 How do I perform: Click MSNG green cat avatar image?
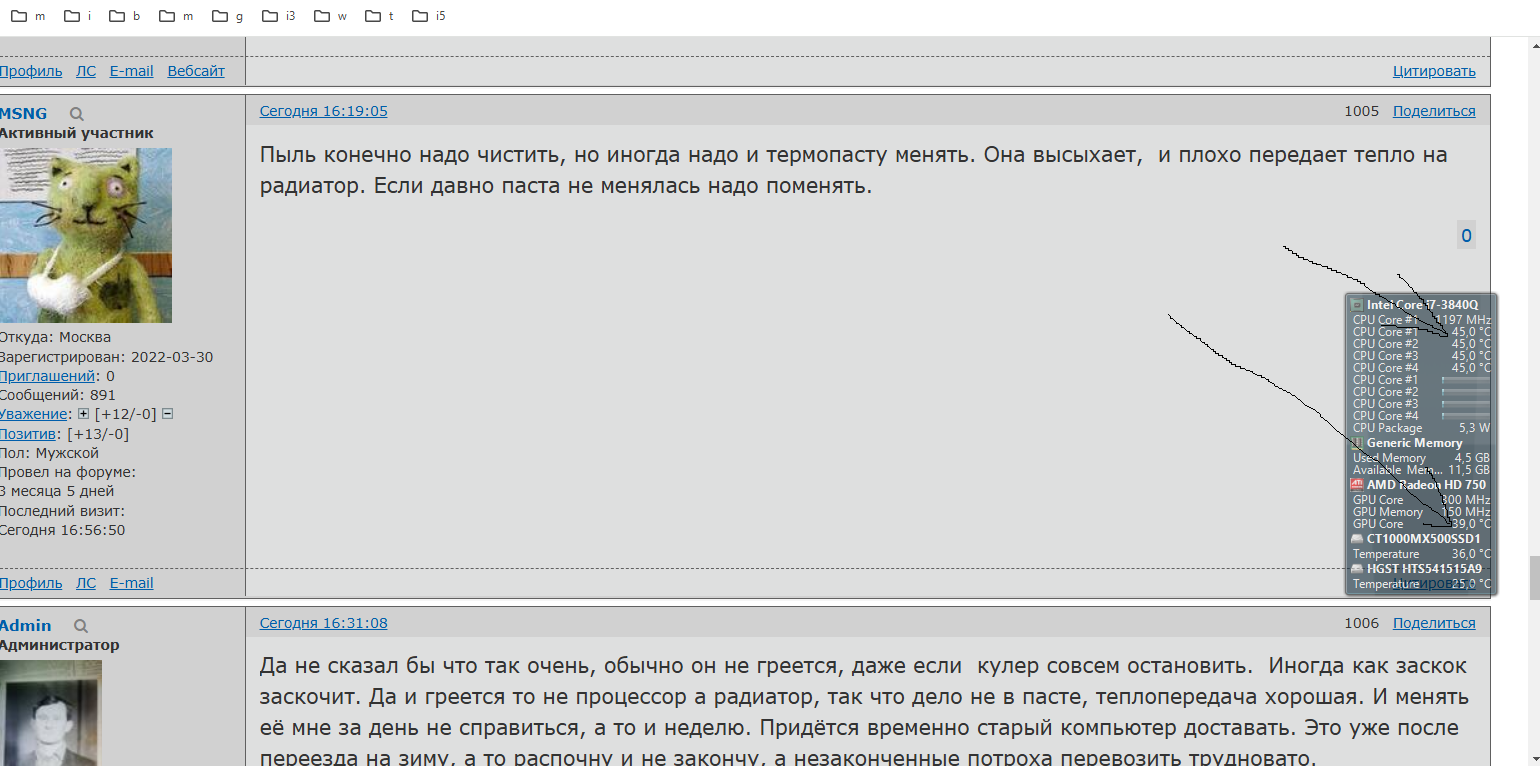tap(86, 235)
